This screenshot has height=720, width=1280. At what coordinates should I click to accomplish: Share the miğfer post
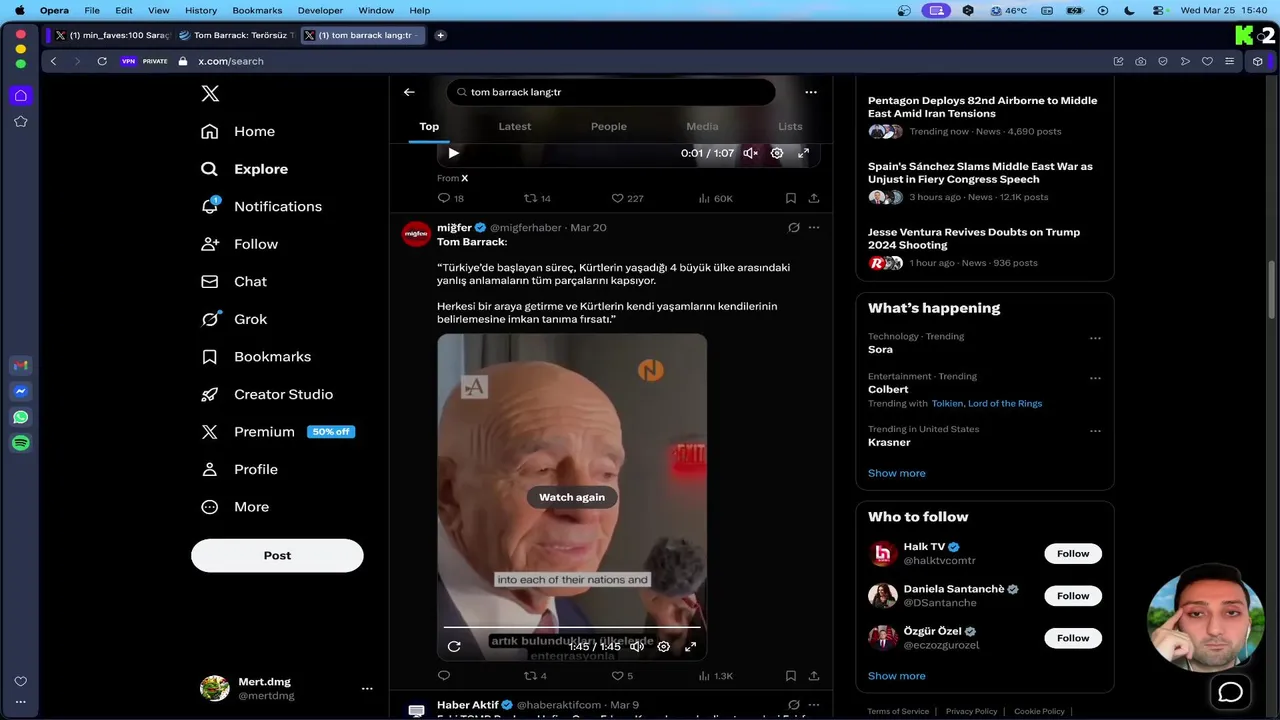[x=814, y=676]
